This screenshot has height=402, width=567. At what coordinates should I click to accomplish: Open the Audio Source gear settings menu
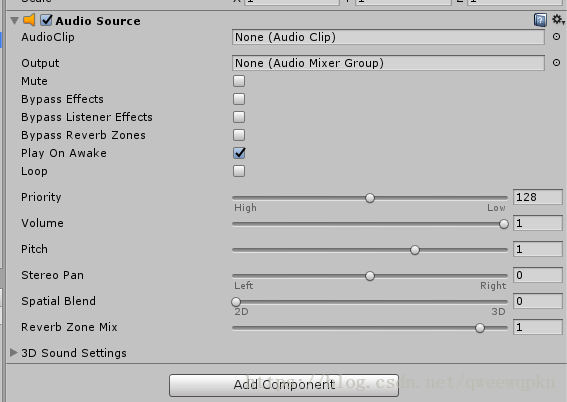pos(558,20)
